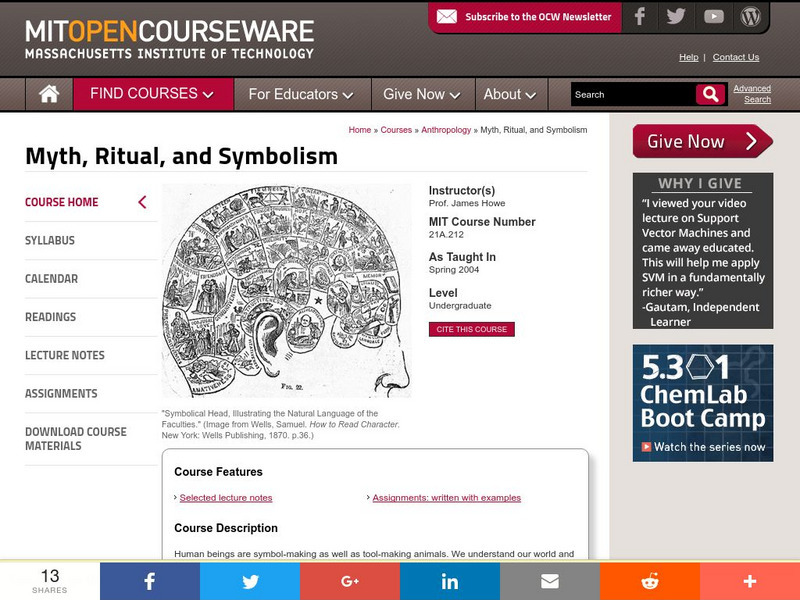Open the Assignments section
Viewport: 800px width, 600px height.
click(x=61, y=393)
